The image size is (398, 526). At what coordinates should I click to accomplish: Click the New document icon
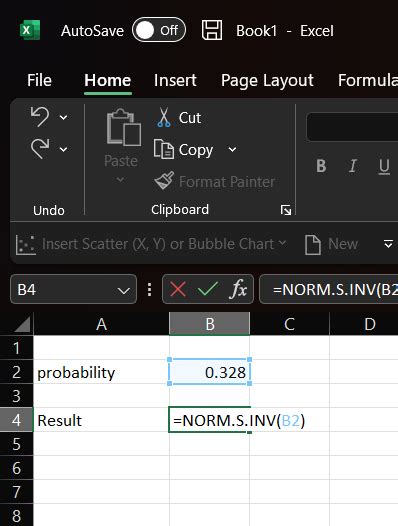point(312,245)
